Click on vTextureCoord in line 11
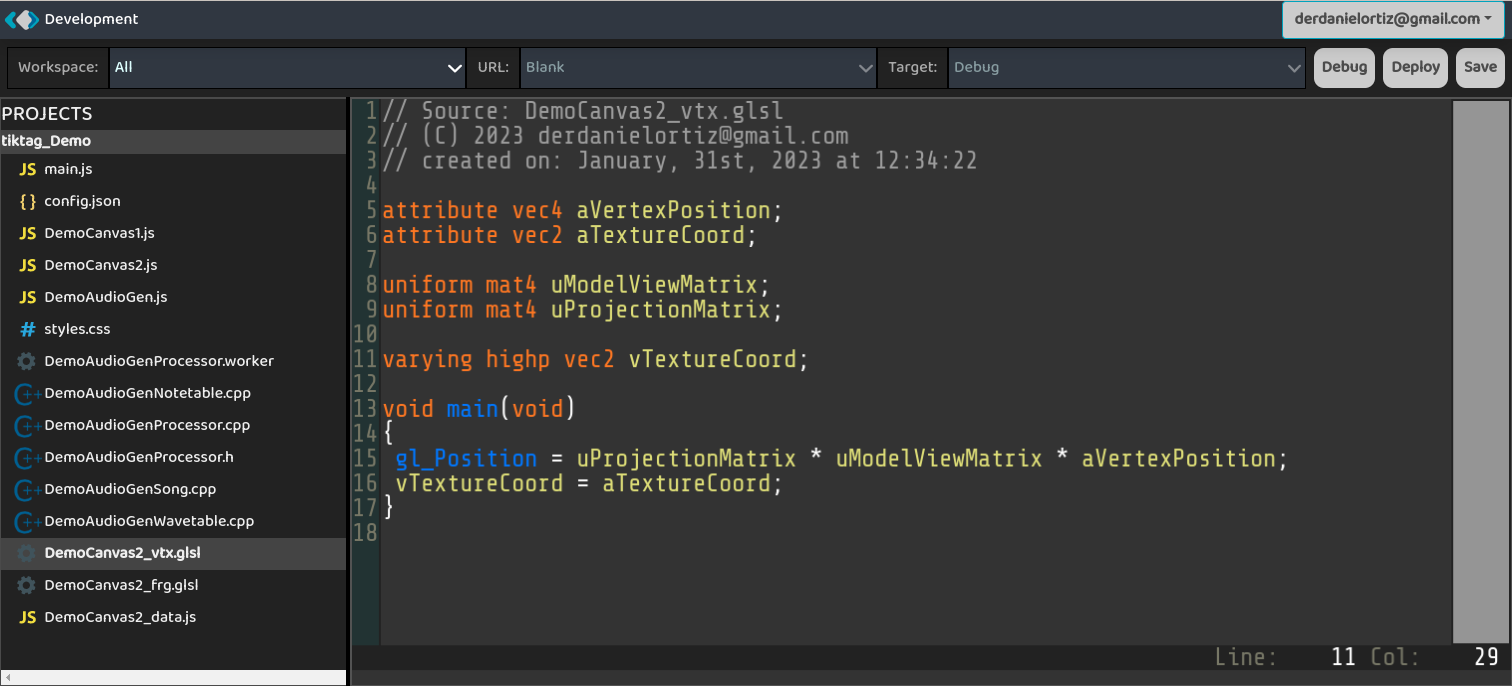Screen dimensions: 1512x686 (x=711, y=359)
